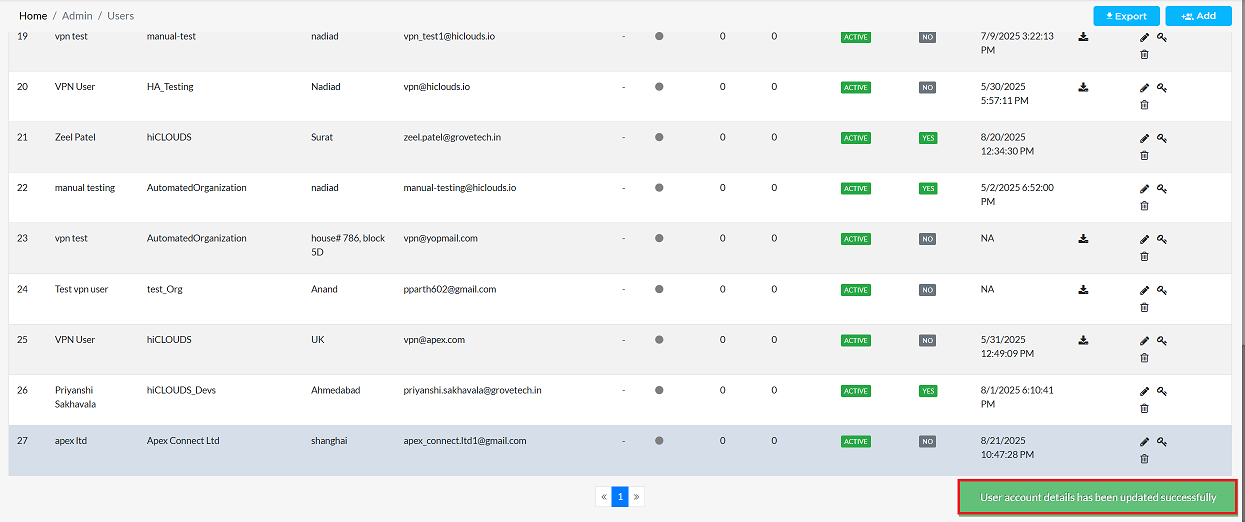The width and height of the screenshot is (1245, 522).
Task: Click ACTIVE status badge for Zeel Patel
Action: [855, 138]
